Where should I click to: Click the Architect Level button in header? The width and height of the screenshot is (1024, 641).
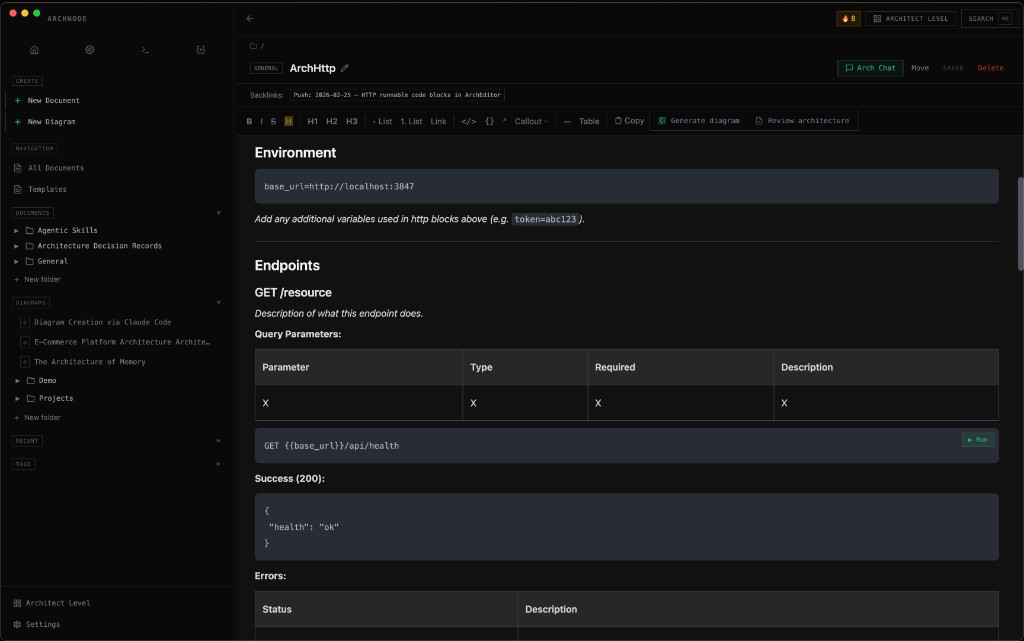click(x=910, y=19)
